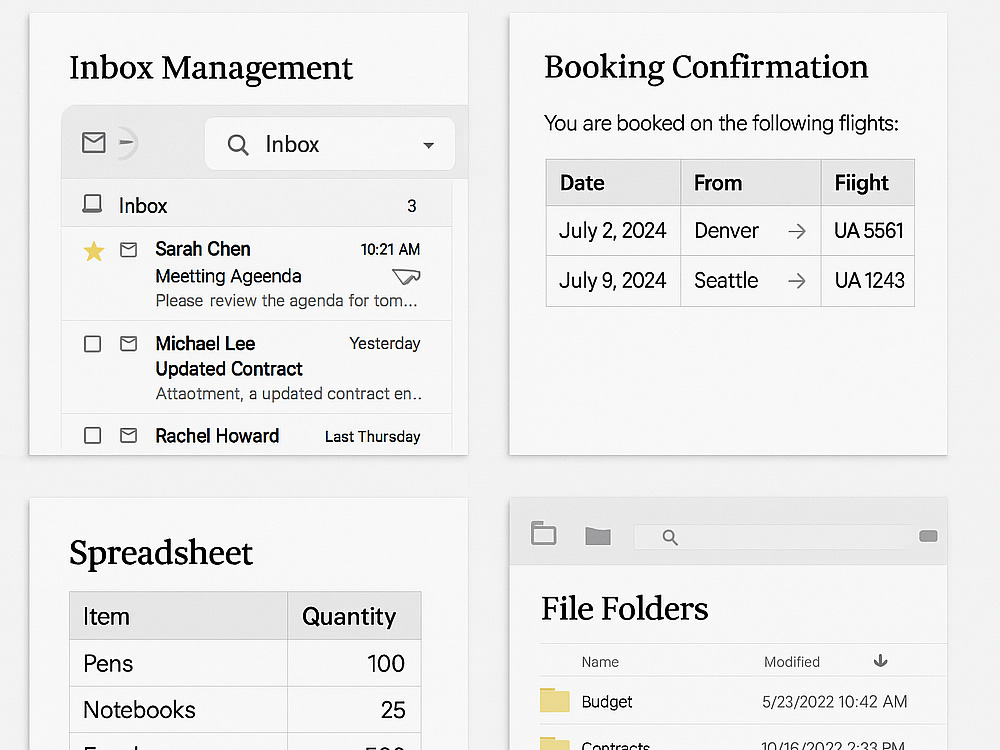
Task: Click the Quantity column header
Action: (354, 616)
